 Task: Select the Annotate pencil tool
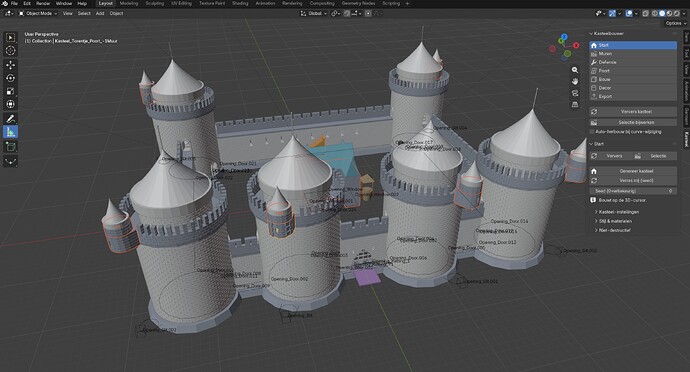click(x=11, y=119)
